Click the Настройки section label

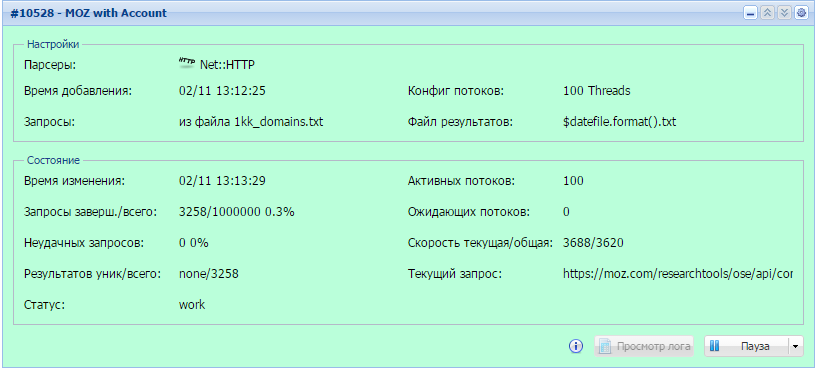pos(53,44)
